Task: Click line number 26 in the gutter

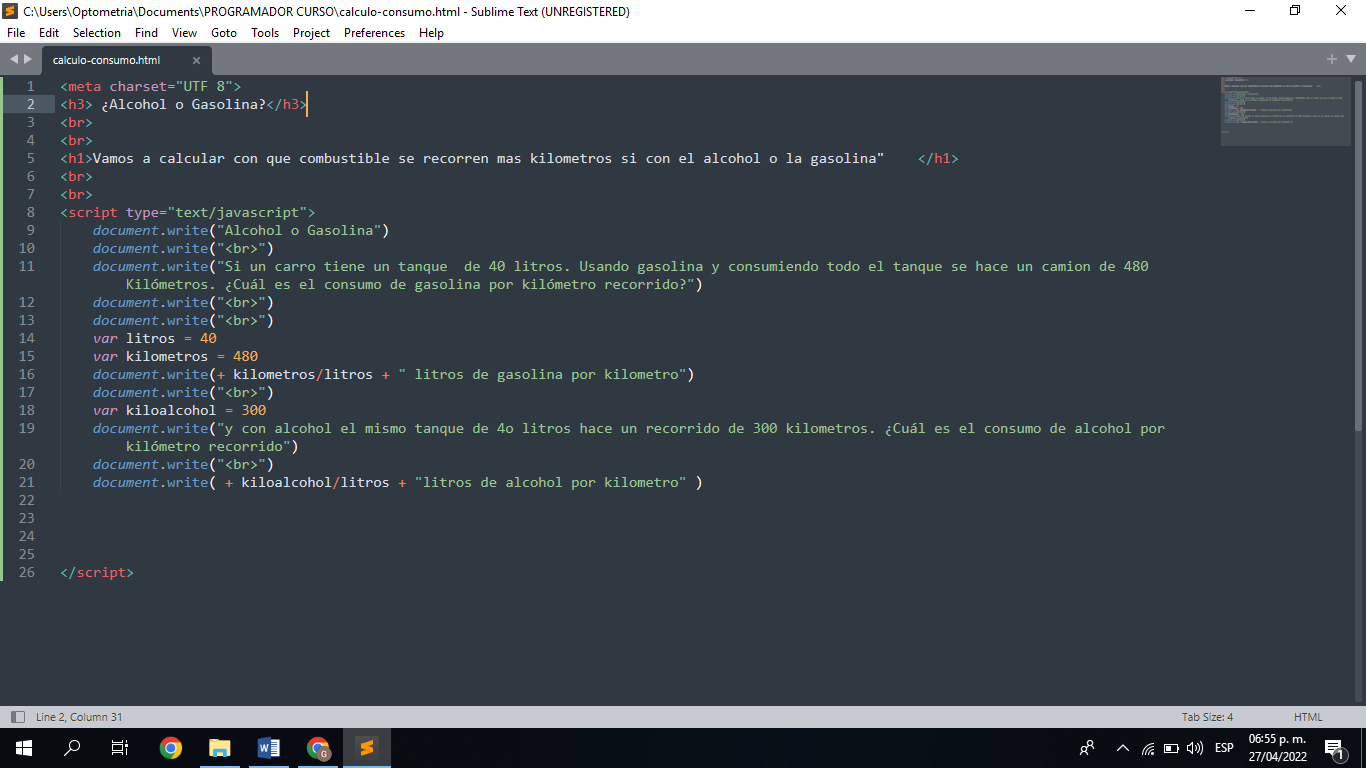Action: point(27,572)
